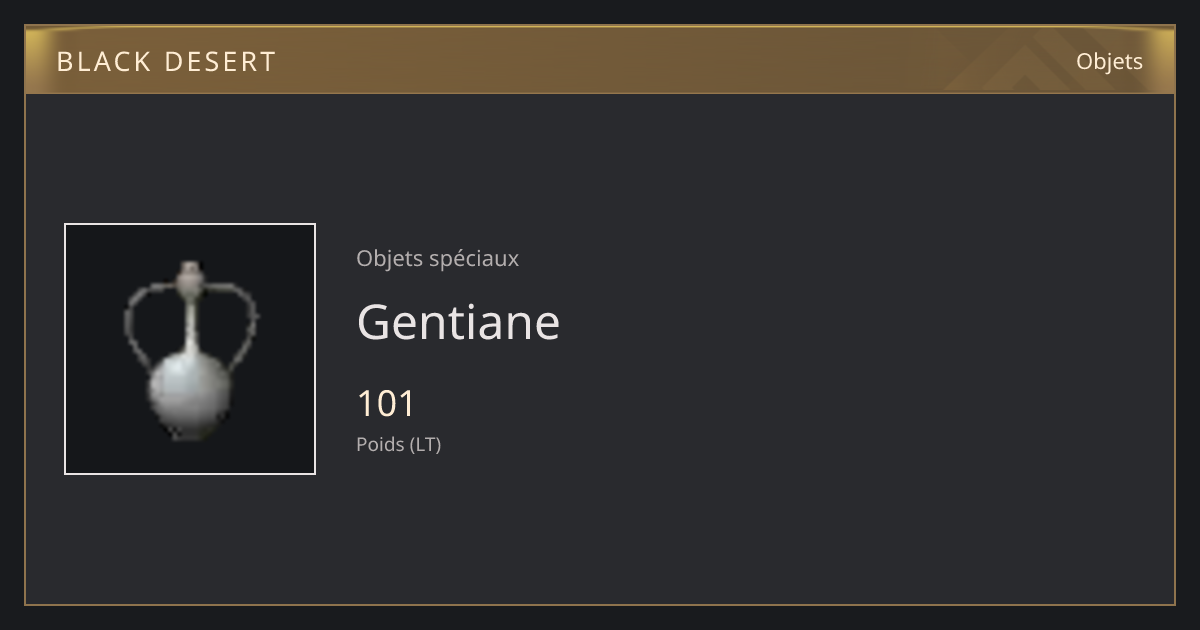Click the white-bordered item thumbnail frame
1200x630 pixels.
190,349
